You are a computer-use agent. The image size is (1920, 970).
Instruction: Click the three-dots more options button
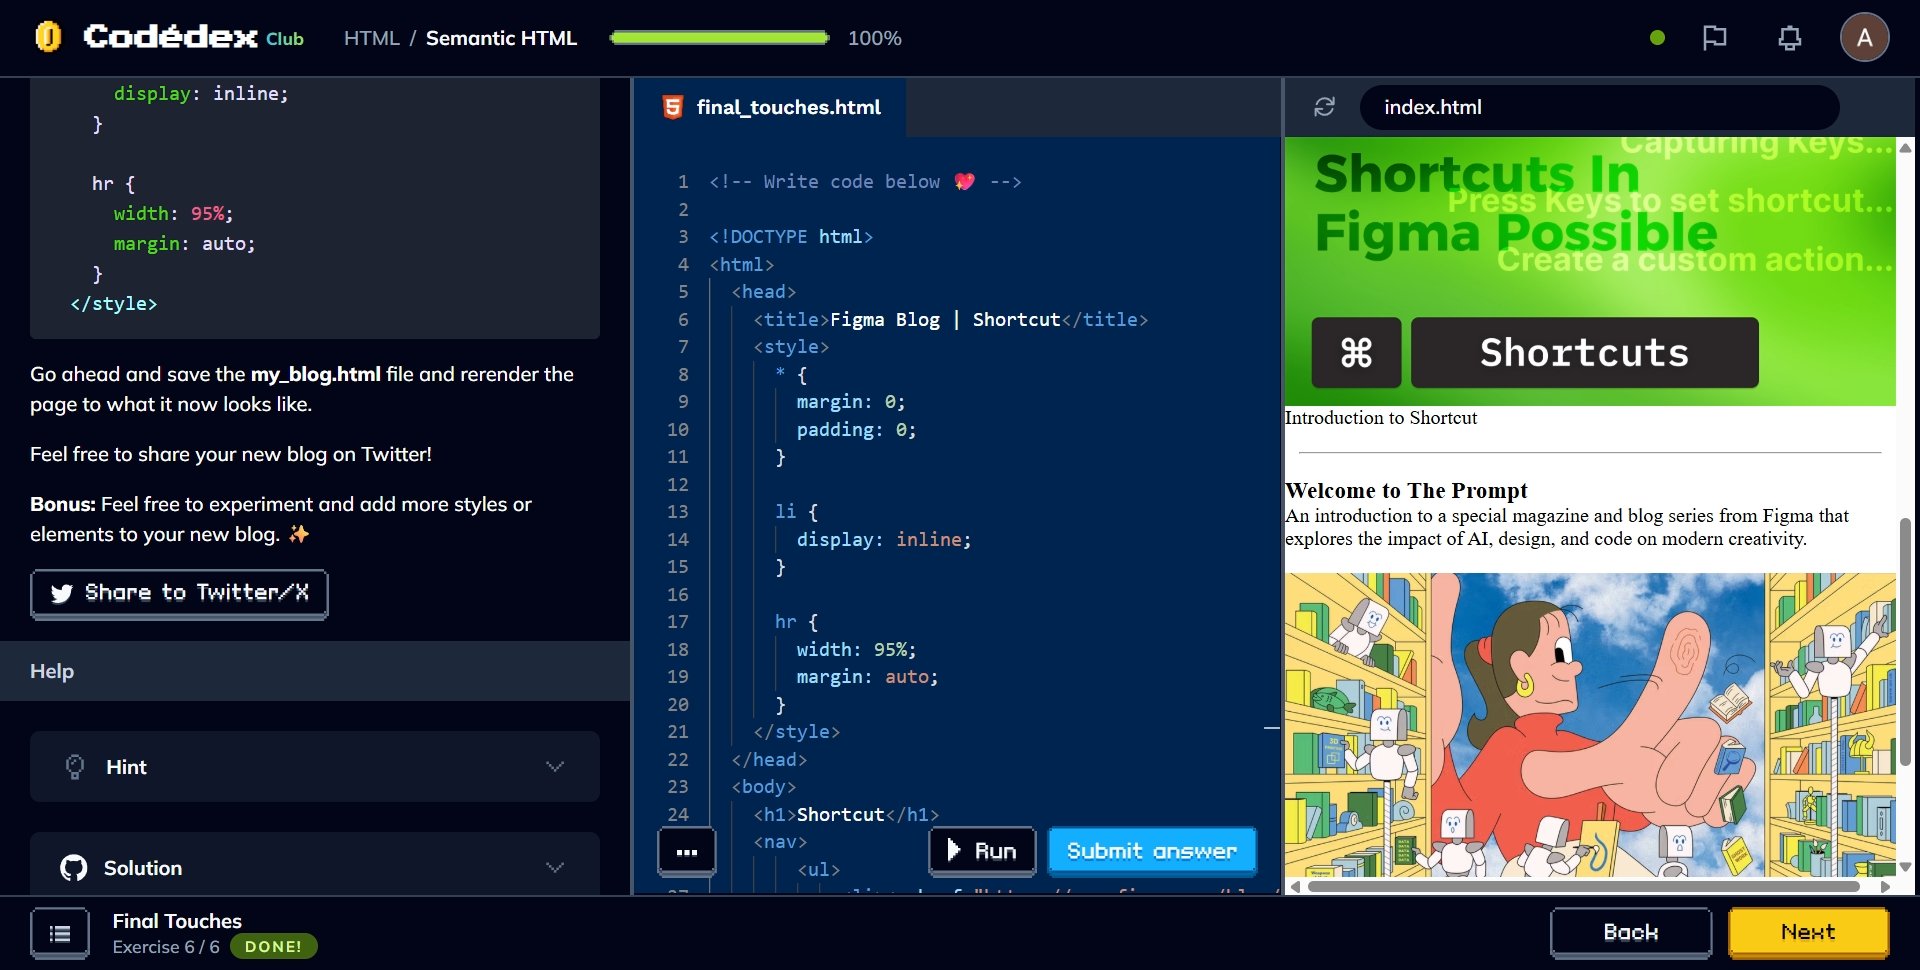click(686, 852)
